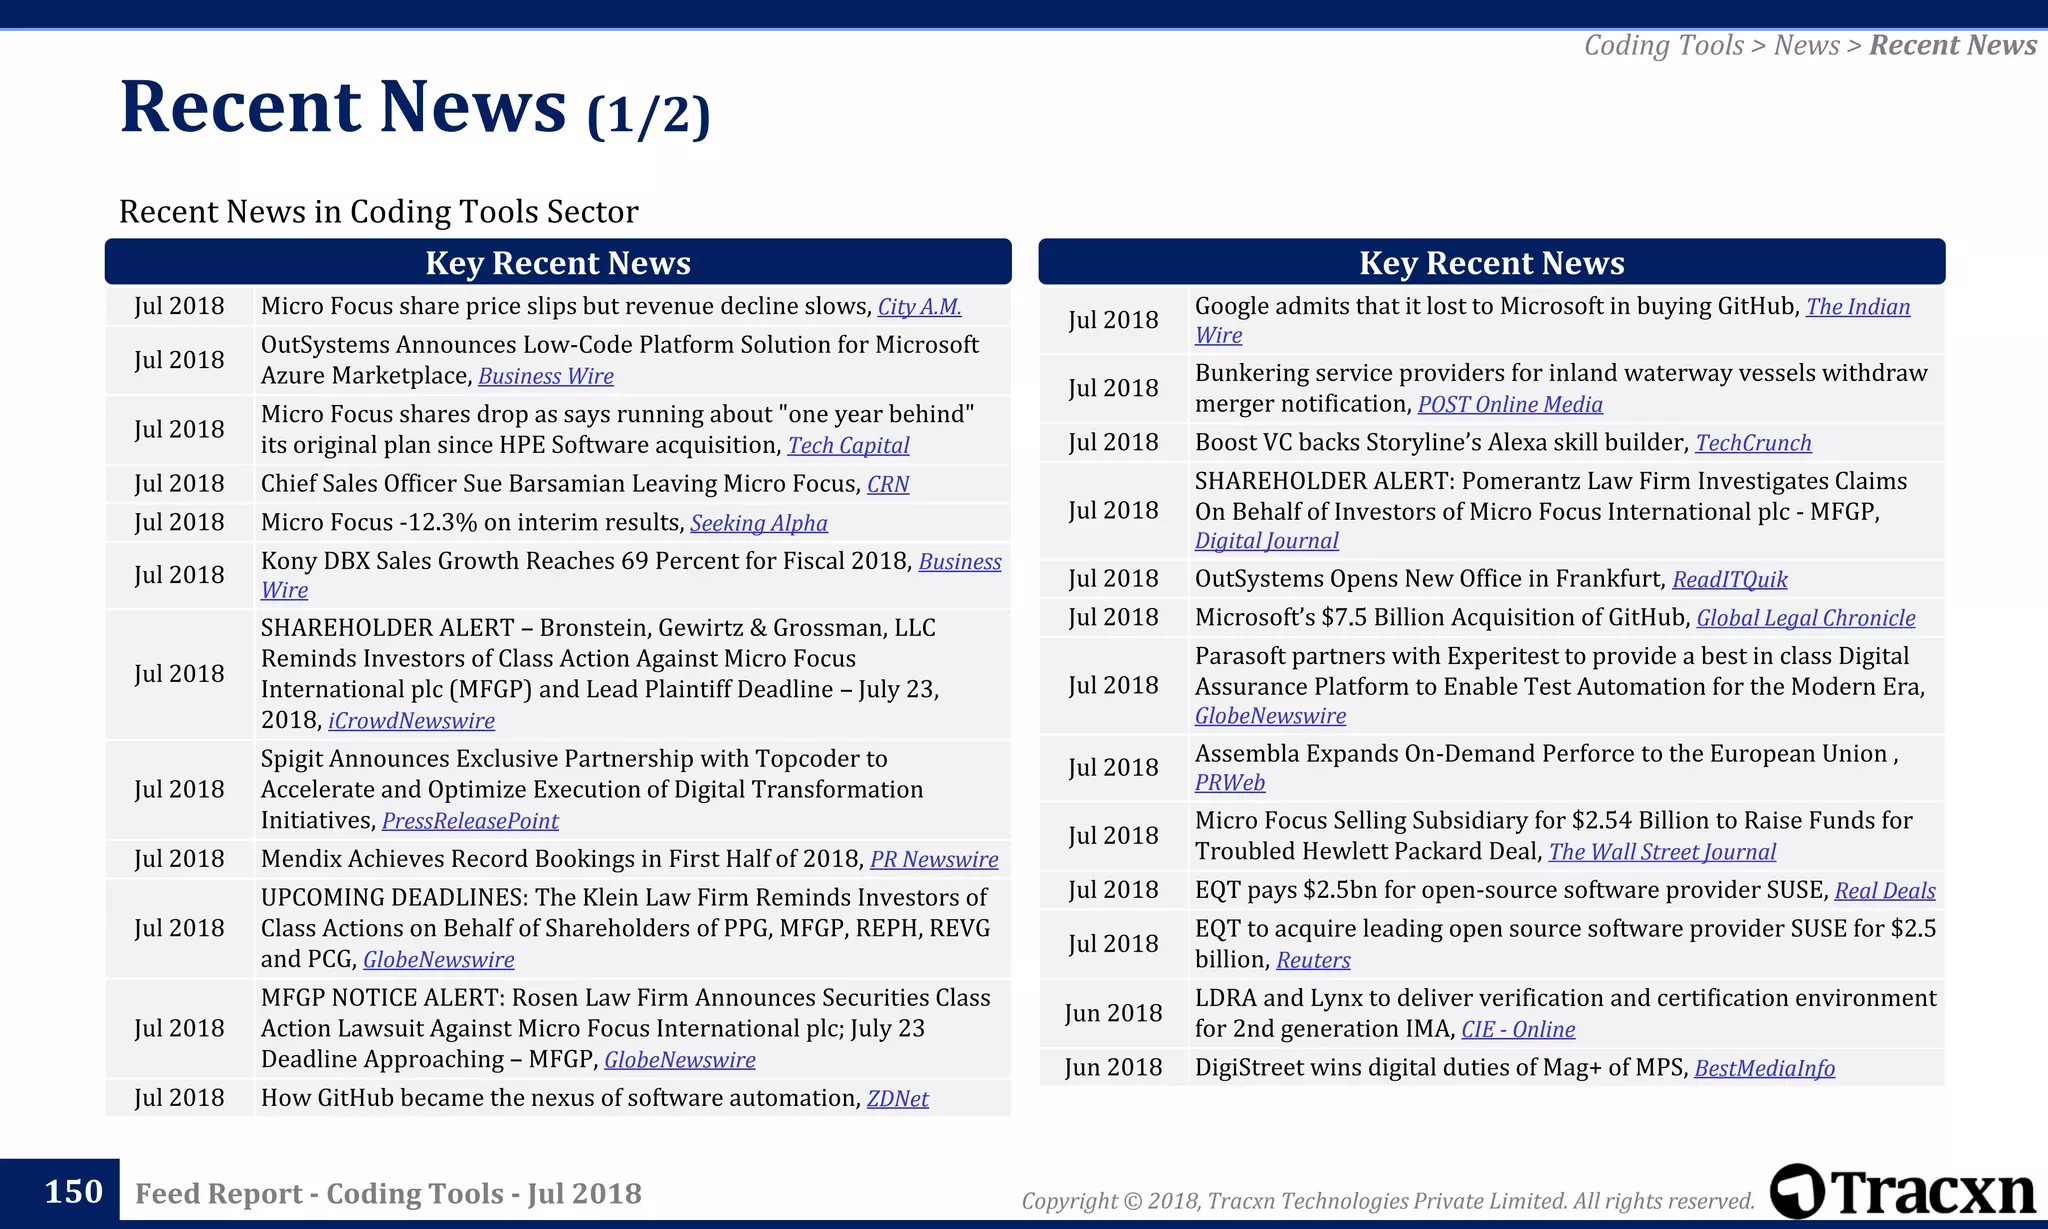Screen dimensions: 2048x1229
Task: Click the Recent News (1/2) title
Action: pos(415,107)
